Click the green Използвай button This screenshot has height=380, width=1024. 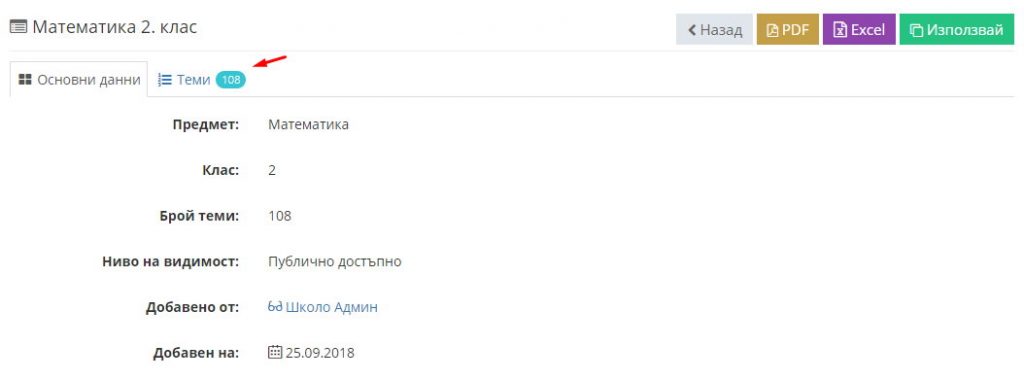click(x=957, y=29)
